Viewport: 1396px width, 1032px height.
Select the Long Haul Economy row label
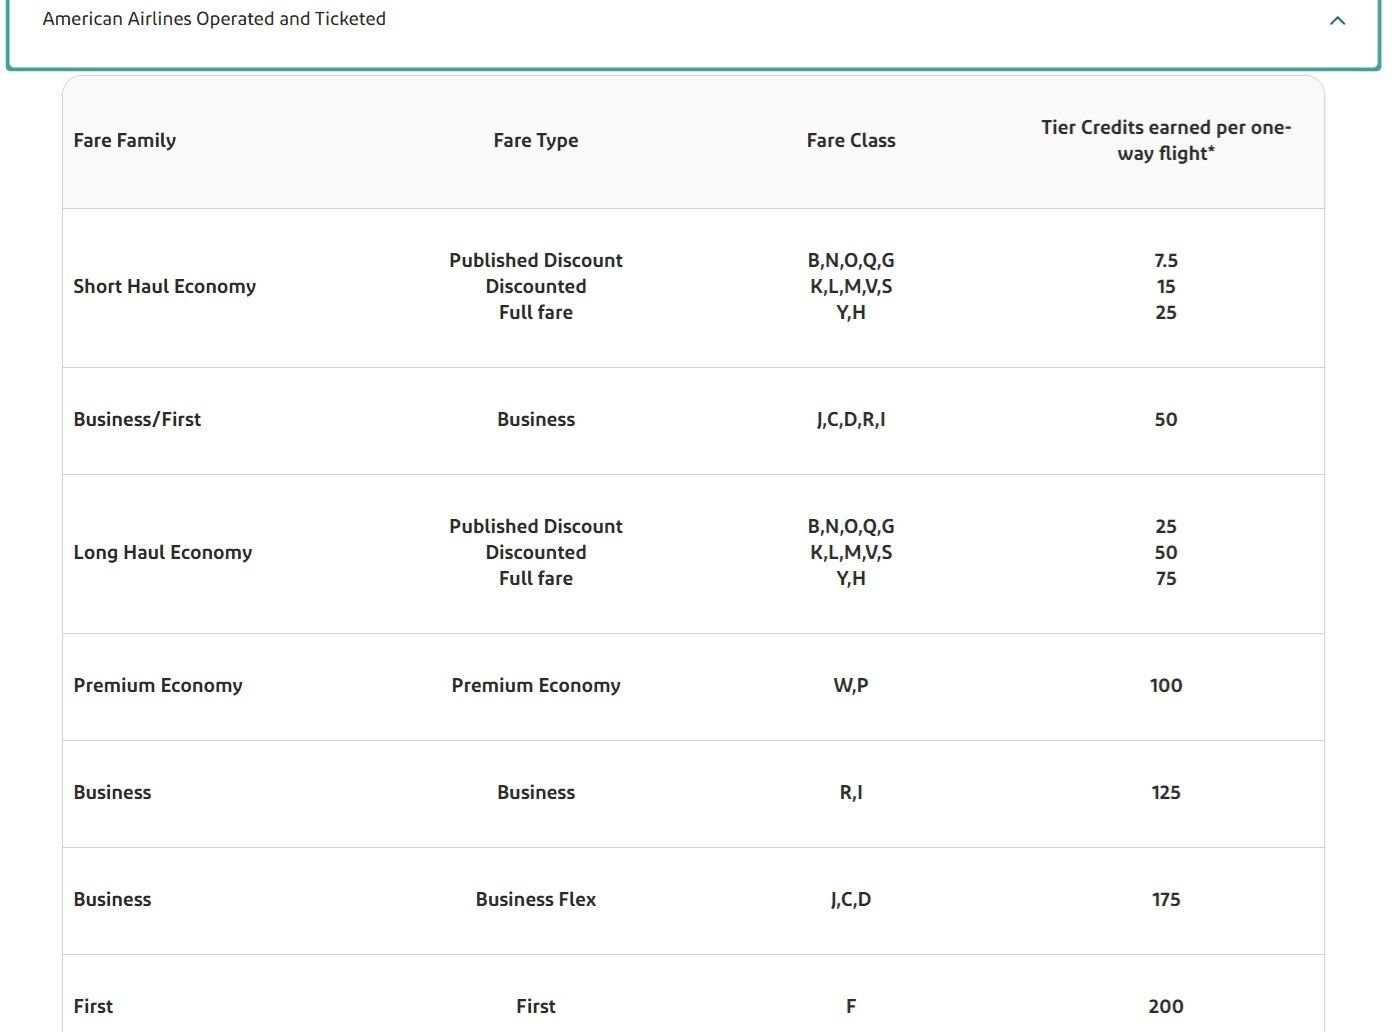[163, 553]
